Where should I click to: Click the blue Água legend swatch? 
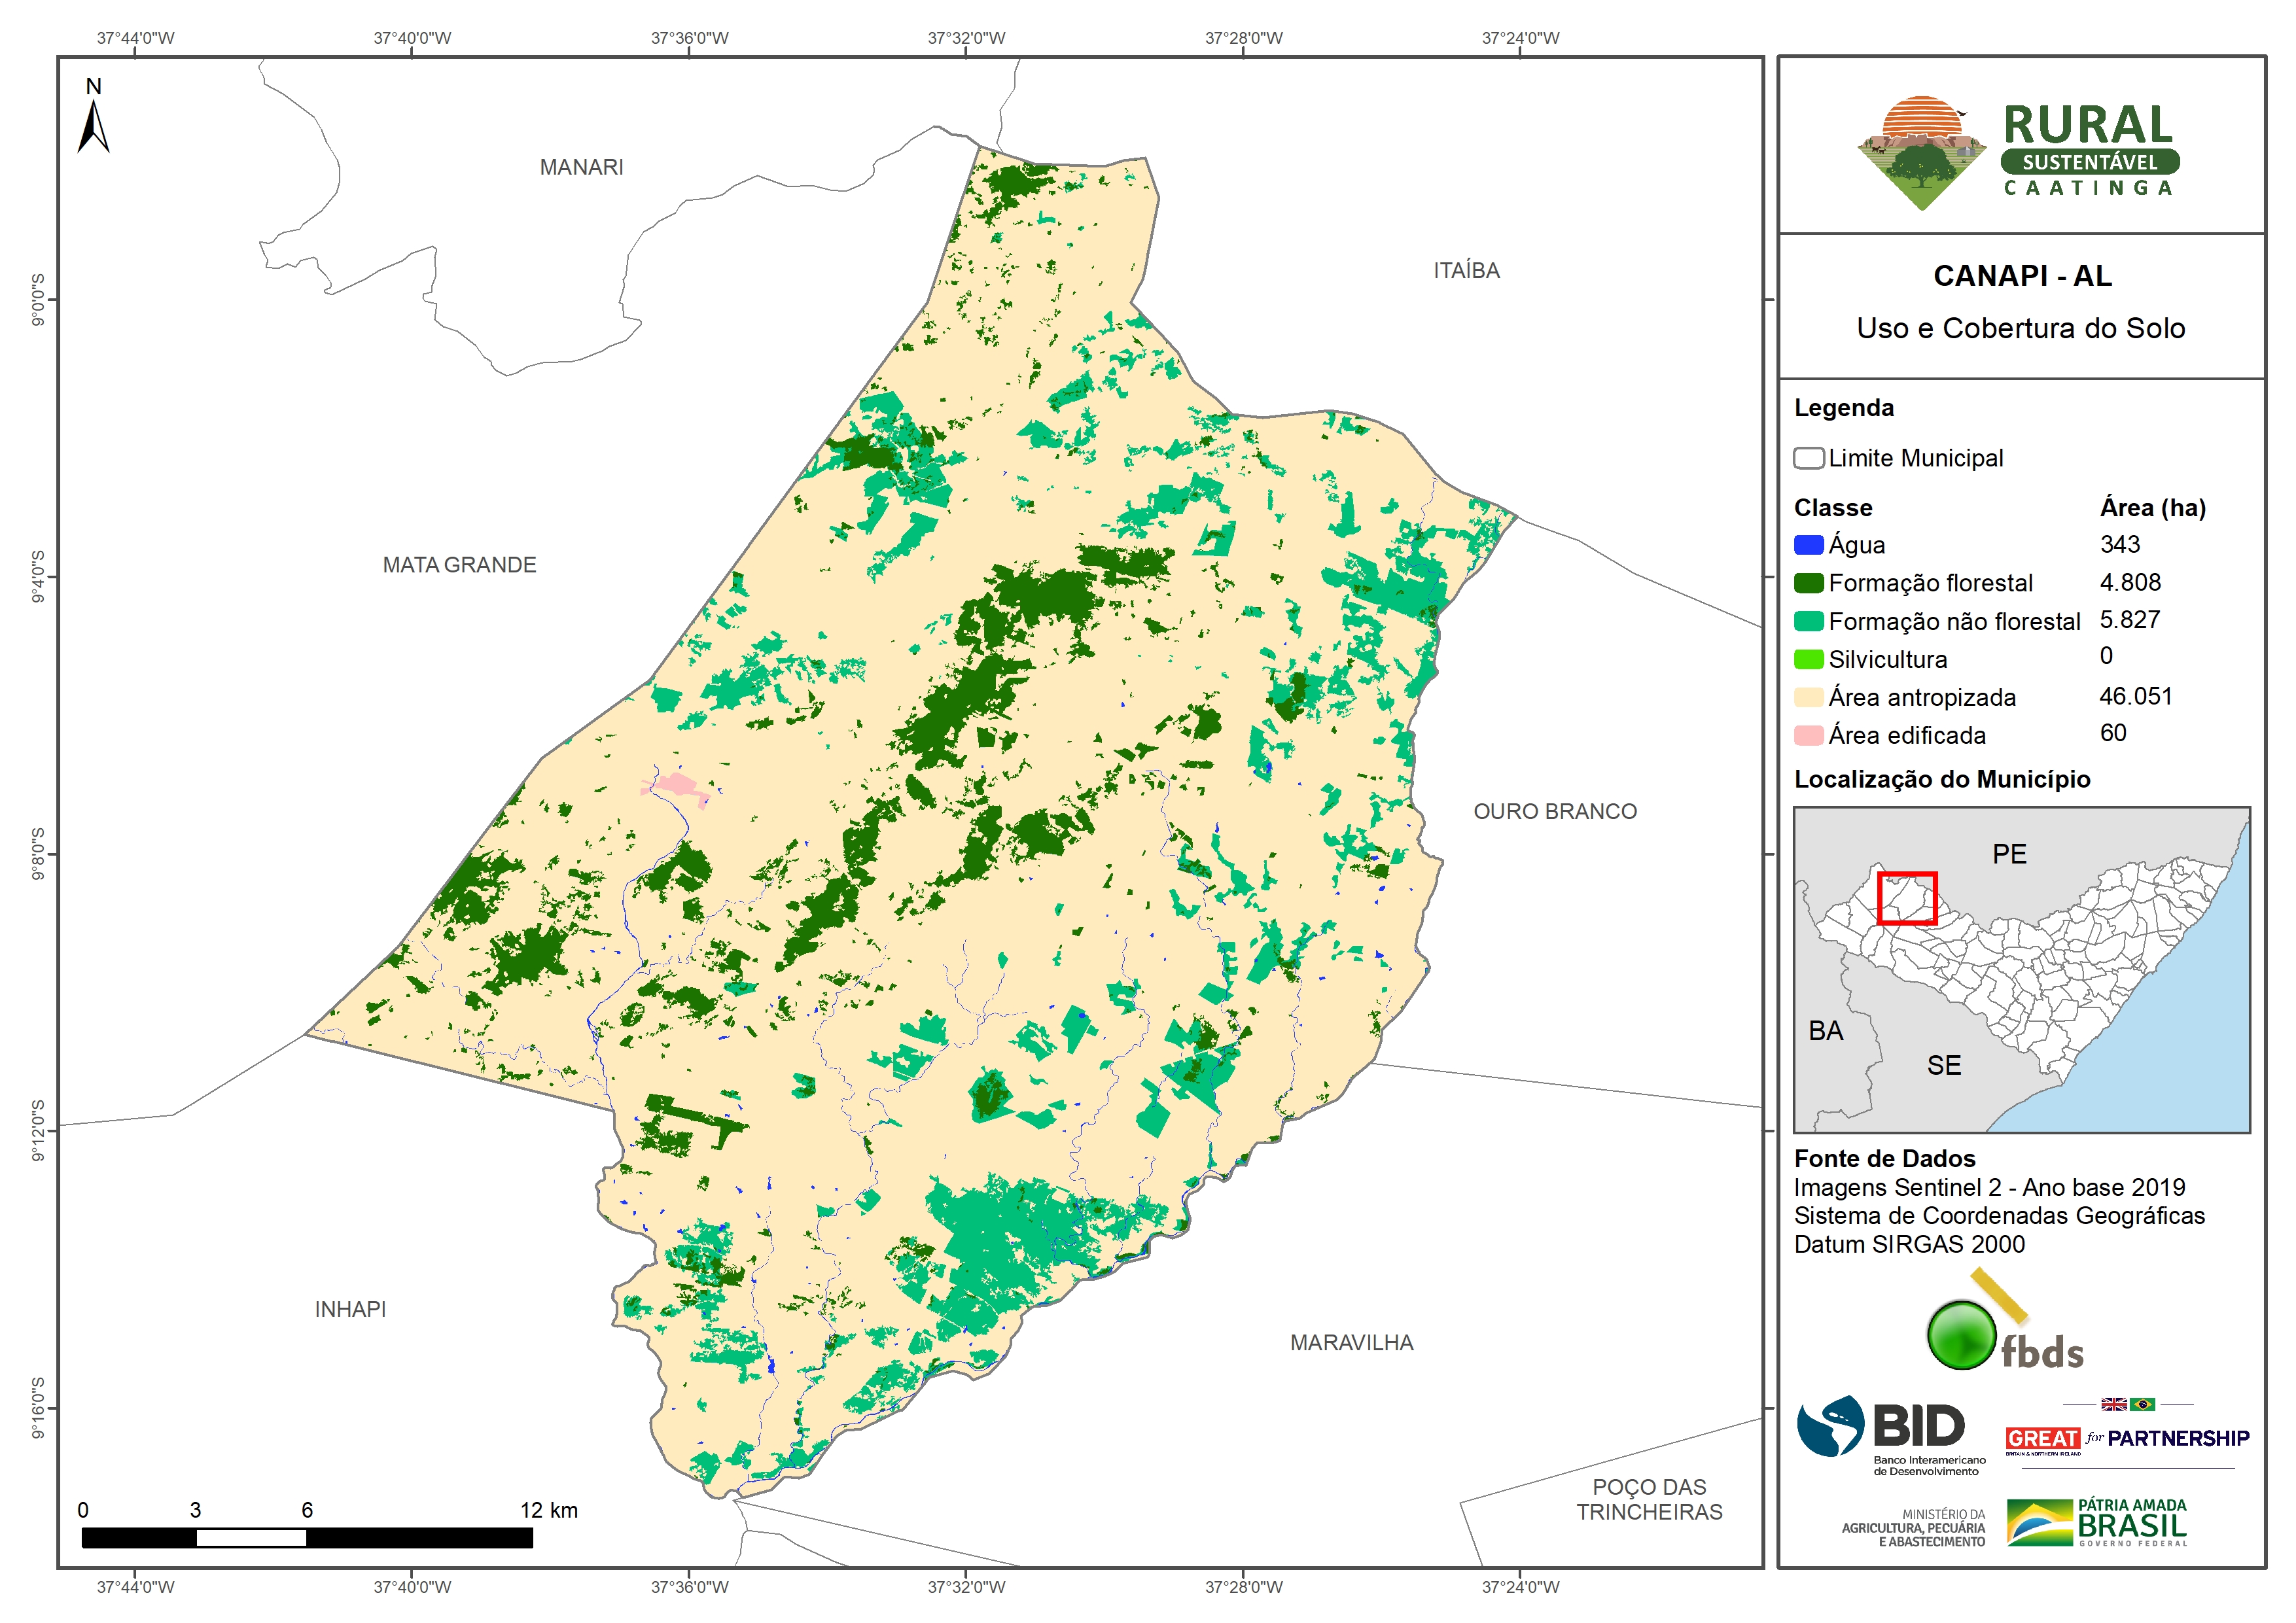[1808, 545]
